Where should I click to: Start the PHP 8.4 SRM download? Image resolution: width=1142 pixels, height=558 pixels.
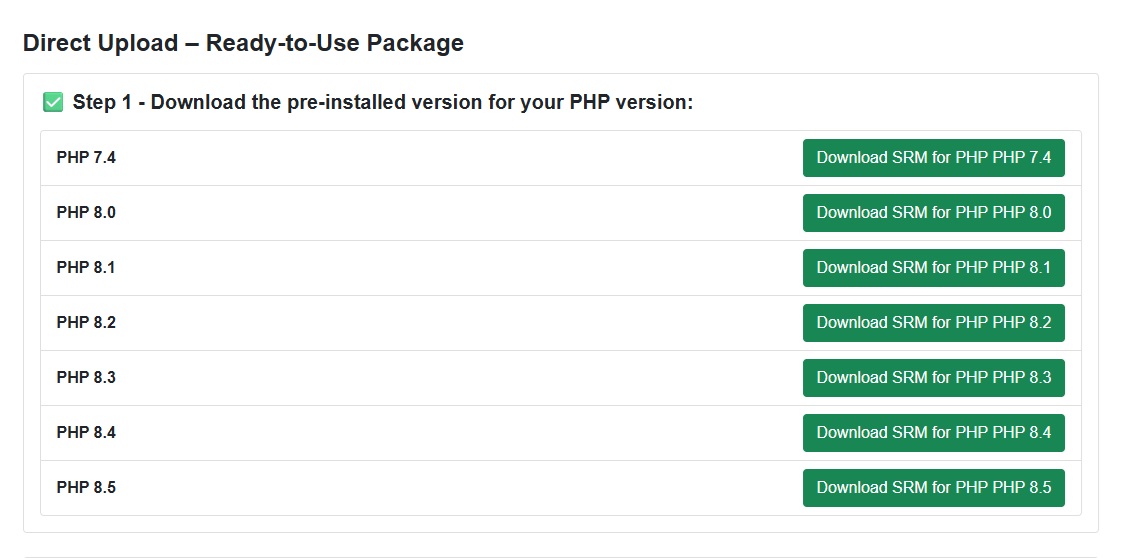pos(933,433)
